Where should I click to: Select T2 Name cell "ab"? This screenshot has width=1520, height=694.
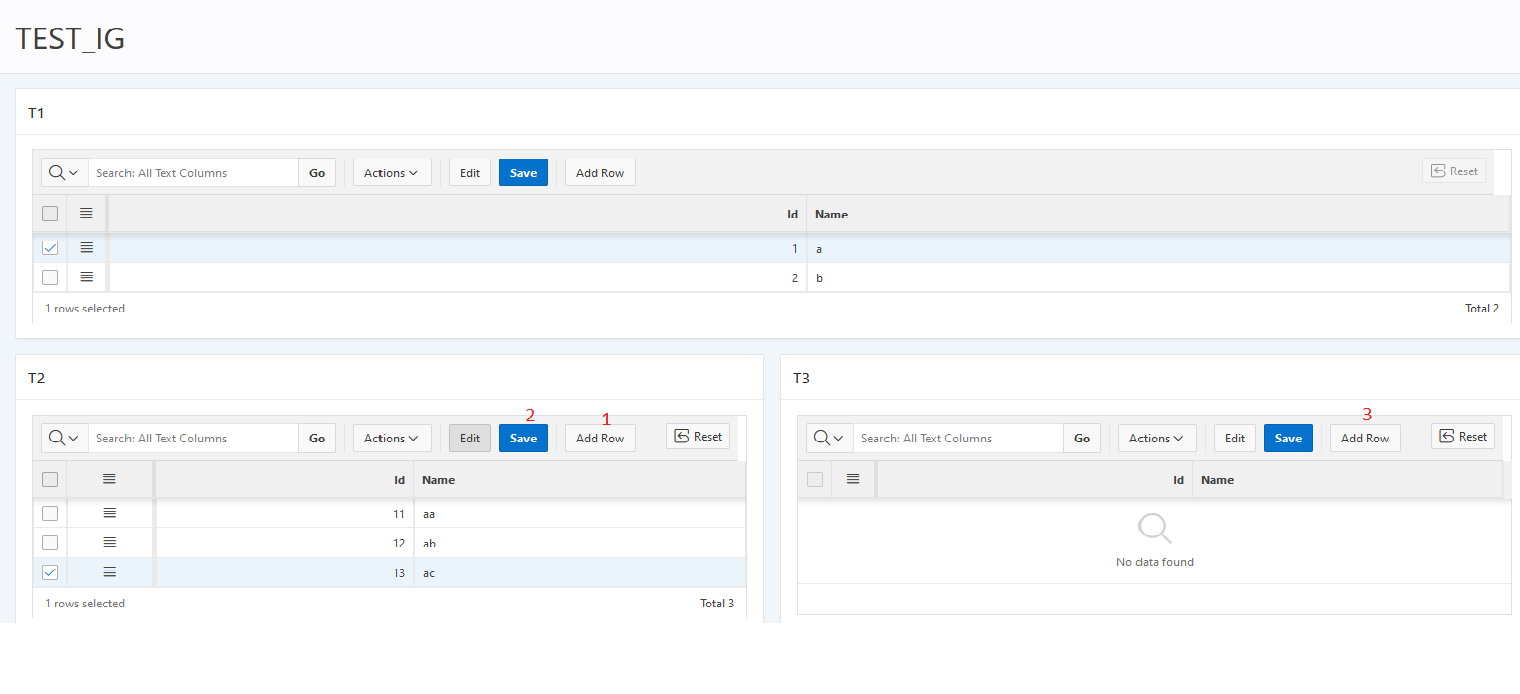(580, 542)
